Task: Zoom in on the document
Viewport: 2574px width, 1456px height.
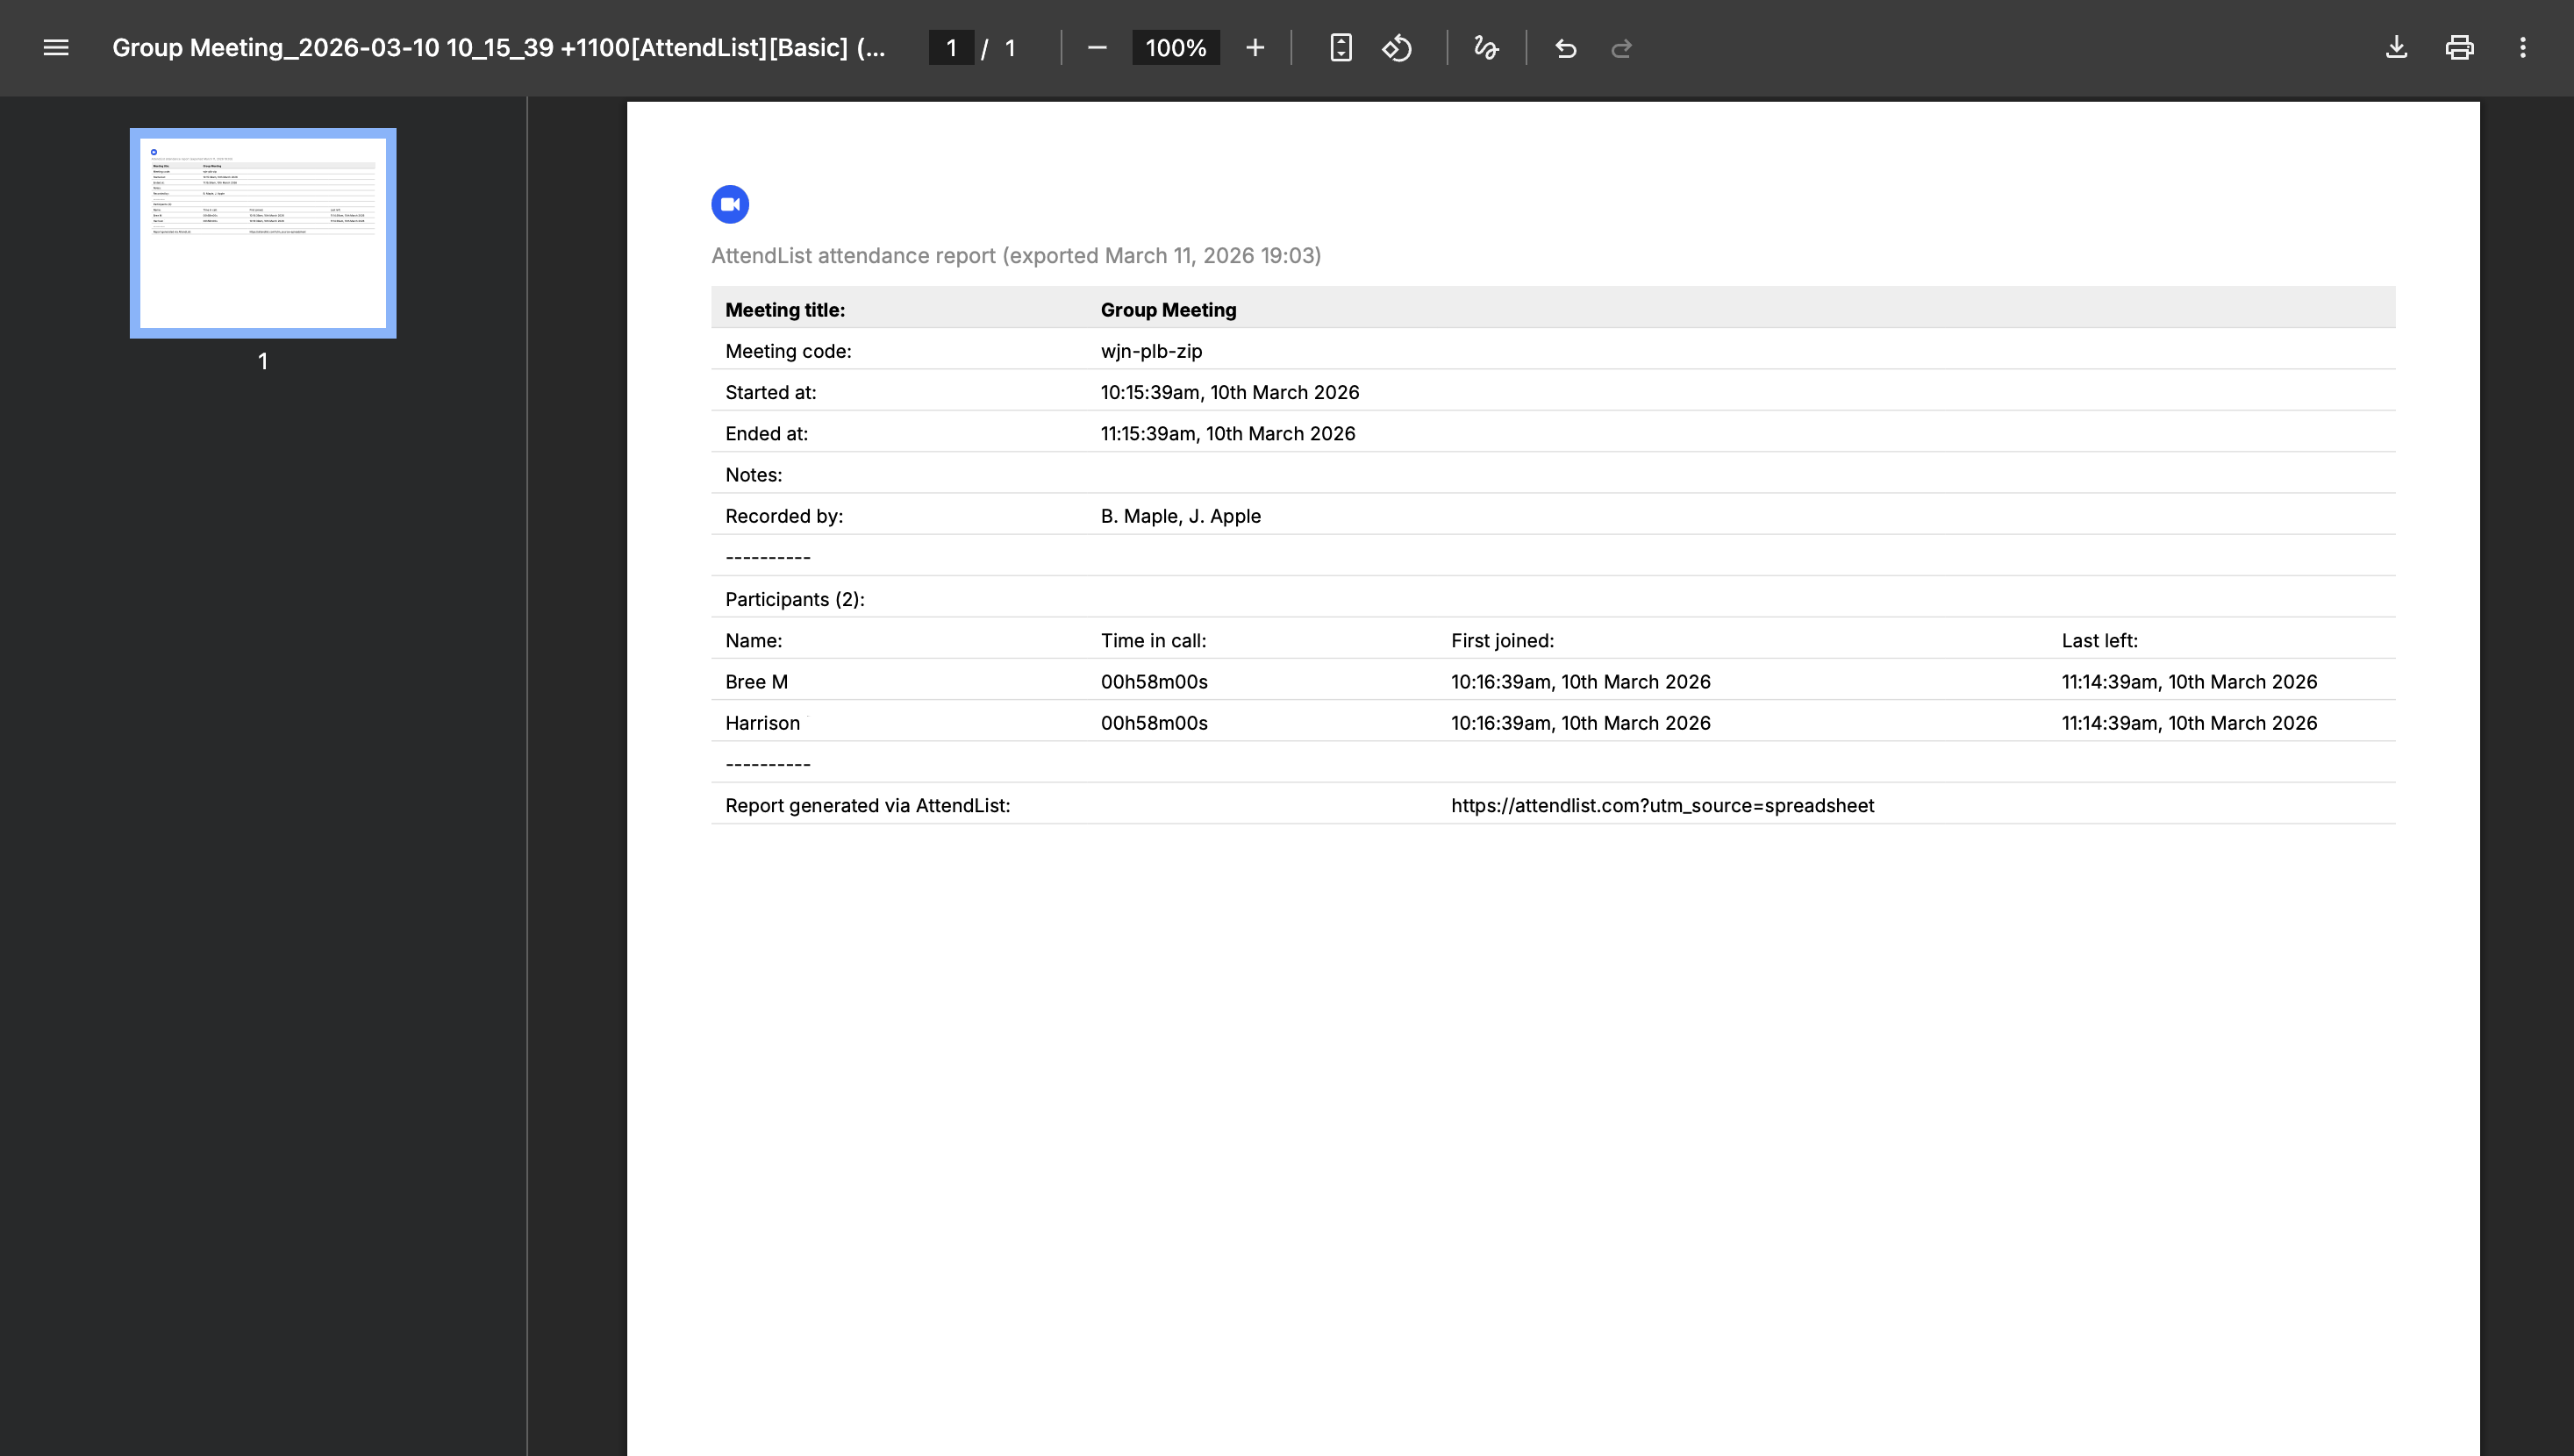Action: (1255, 47)
